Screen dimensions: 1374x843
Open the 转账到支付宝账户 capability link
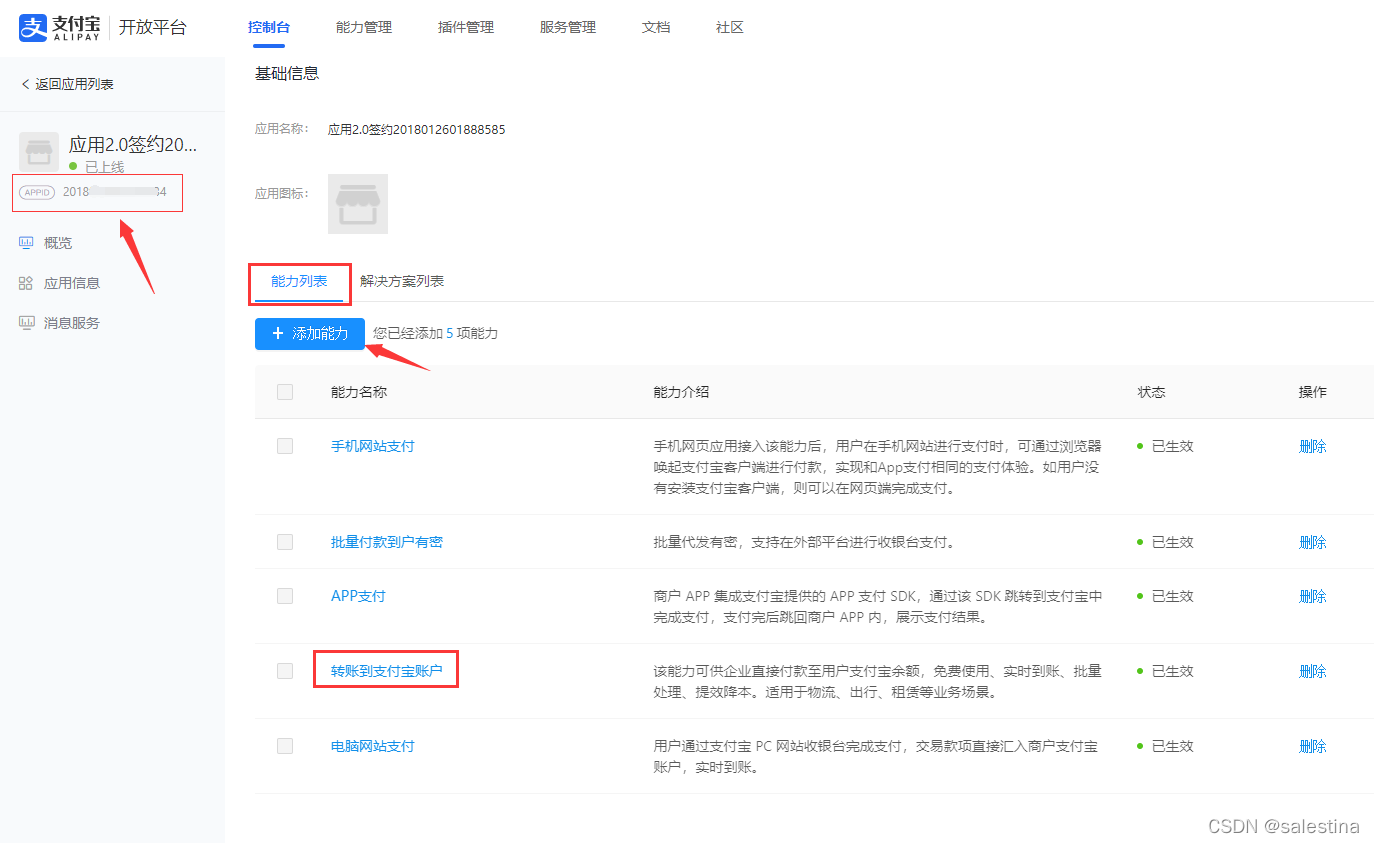coord(387,671)
